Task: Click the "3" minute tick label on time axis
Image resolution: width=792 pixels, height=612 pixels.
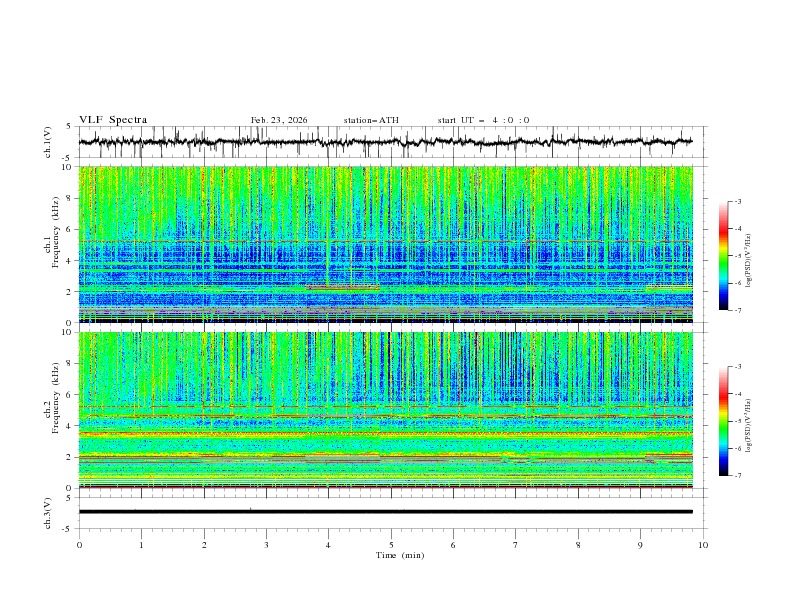Action: click(266, 545)
